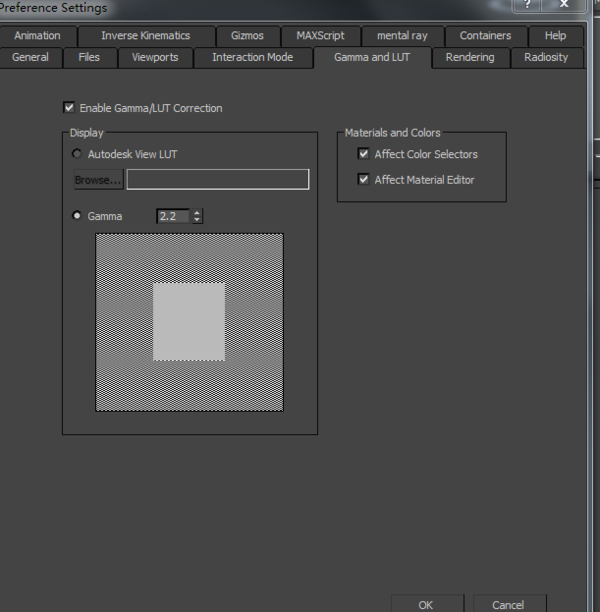Click the LUT file path field
Screen dimensions: 600x612
[217, 180]
